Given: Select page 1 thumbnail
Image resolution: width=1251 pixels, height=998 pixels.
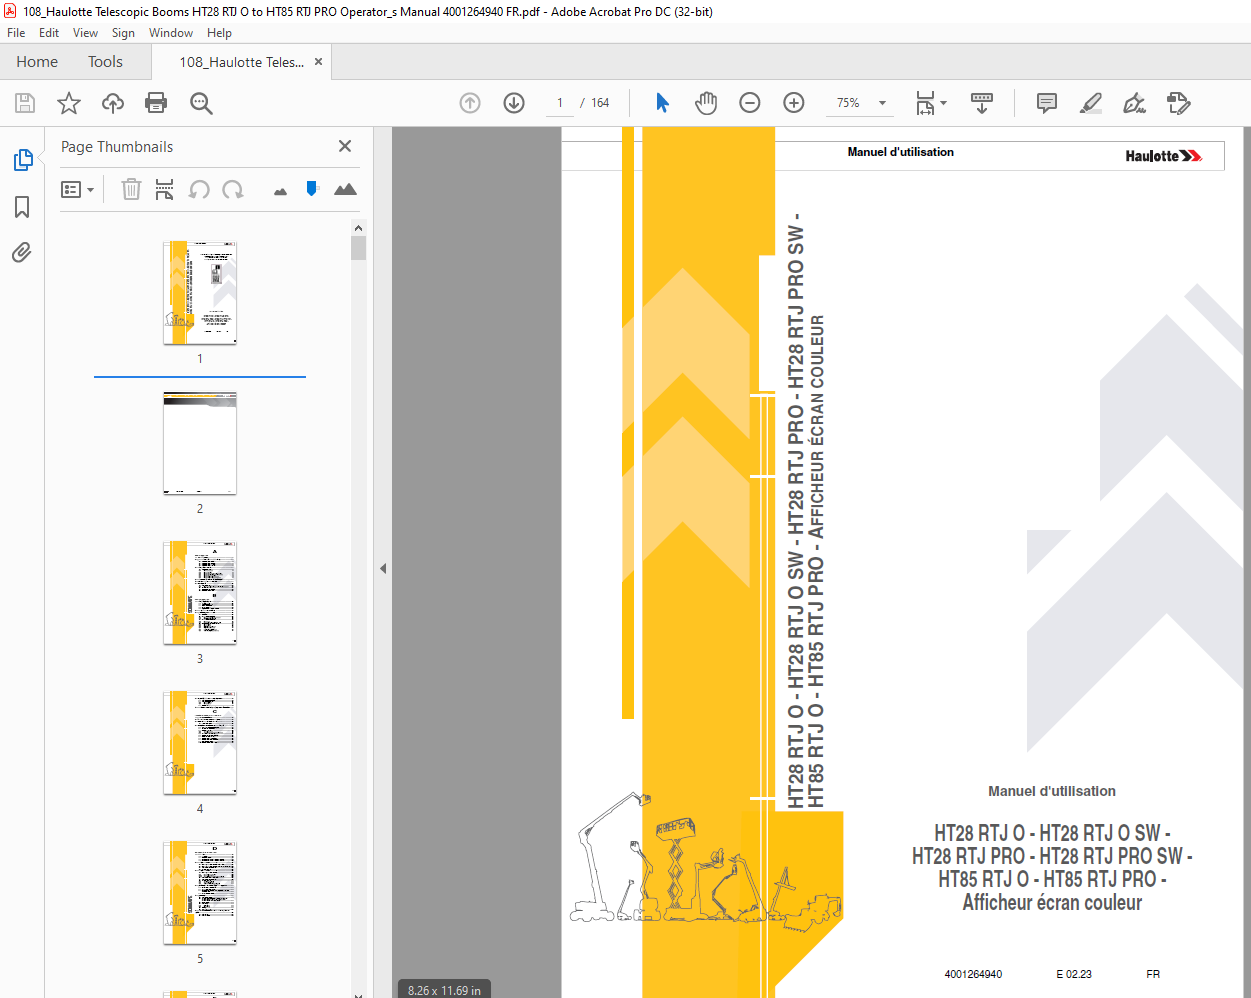Looking at the screenshot, I should 200,293.
